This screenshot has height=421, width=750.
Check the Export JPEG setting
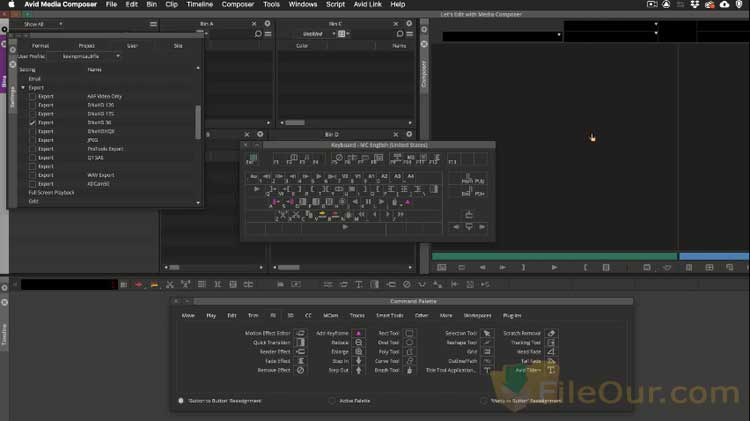pyautogui.click(x=33, y=140)
